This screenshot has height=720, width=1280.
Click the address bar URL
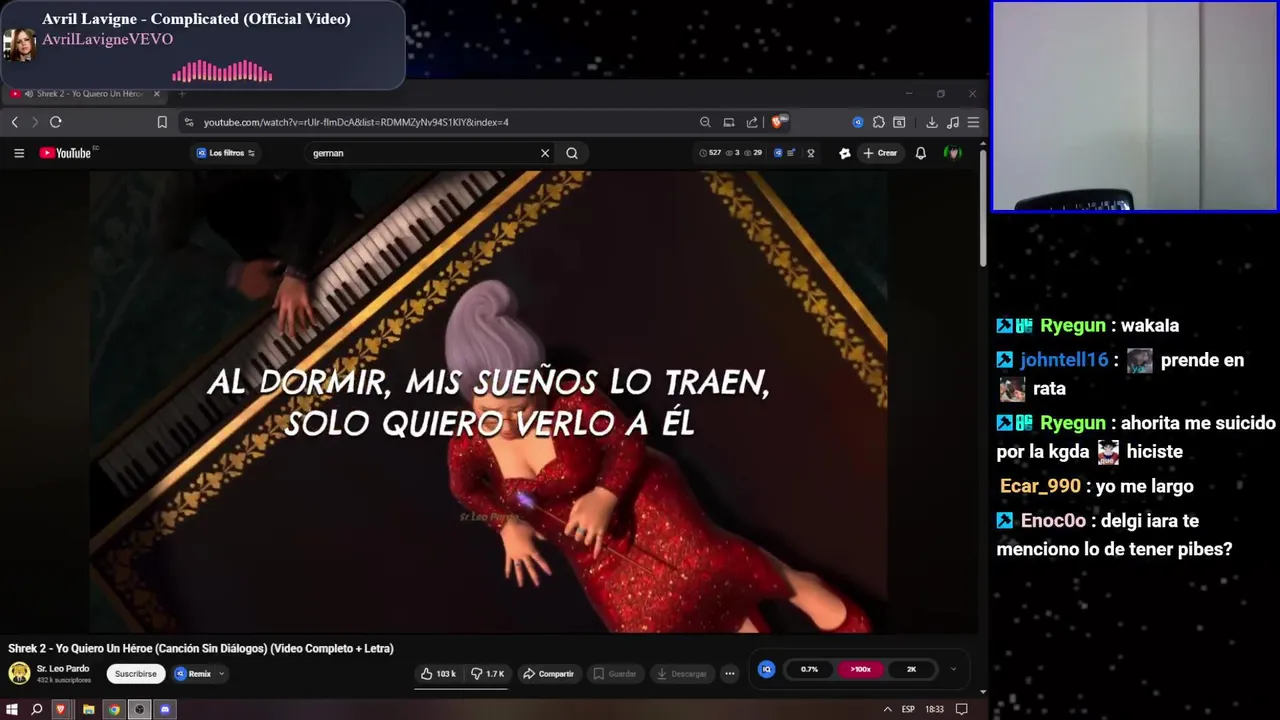tap(356, 122)
